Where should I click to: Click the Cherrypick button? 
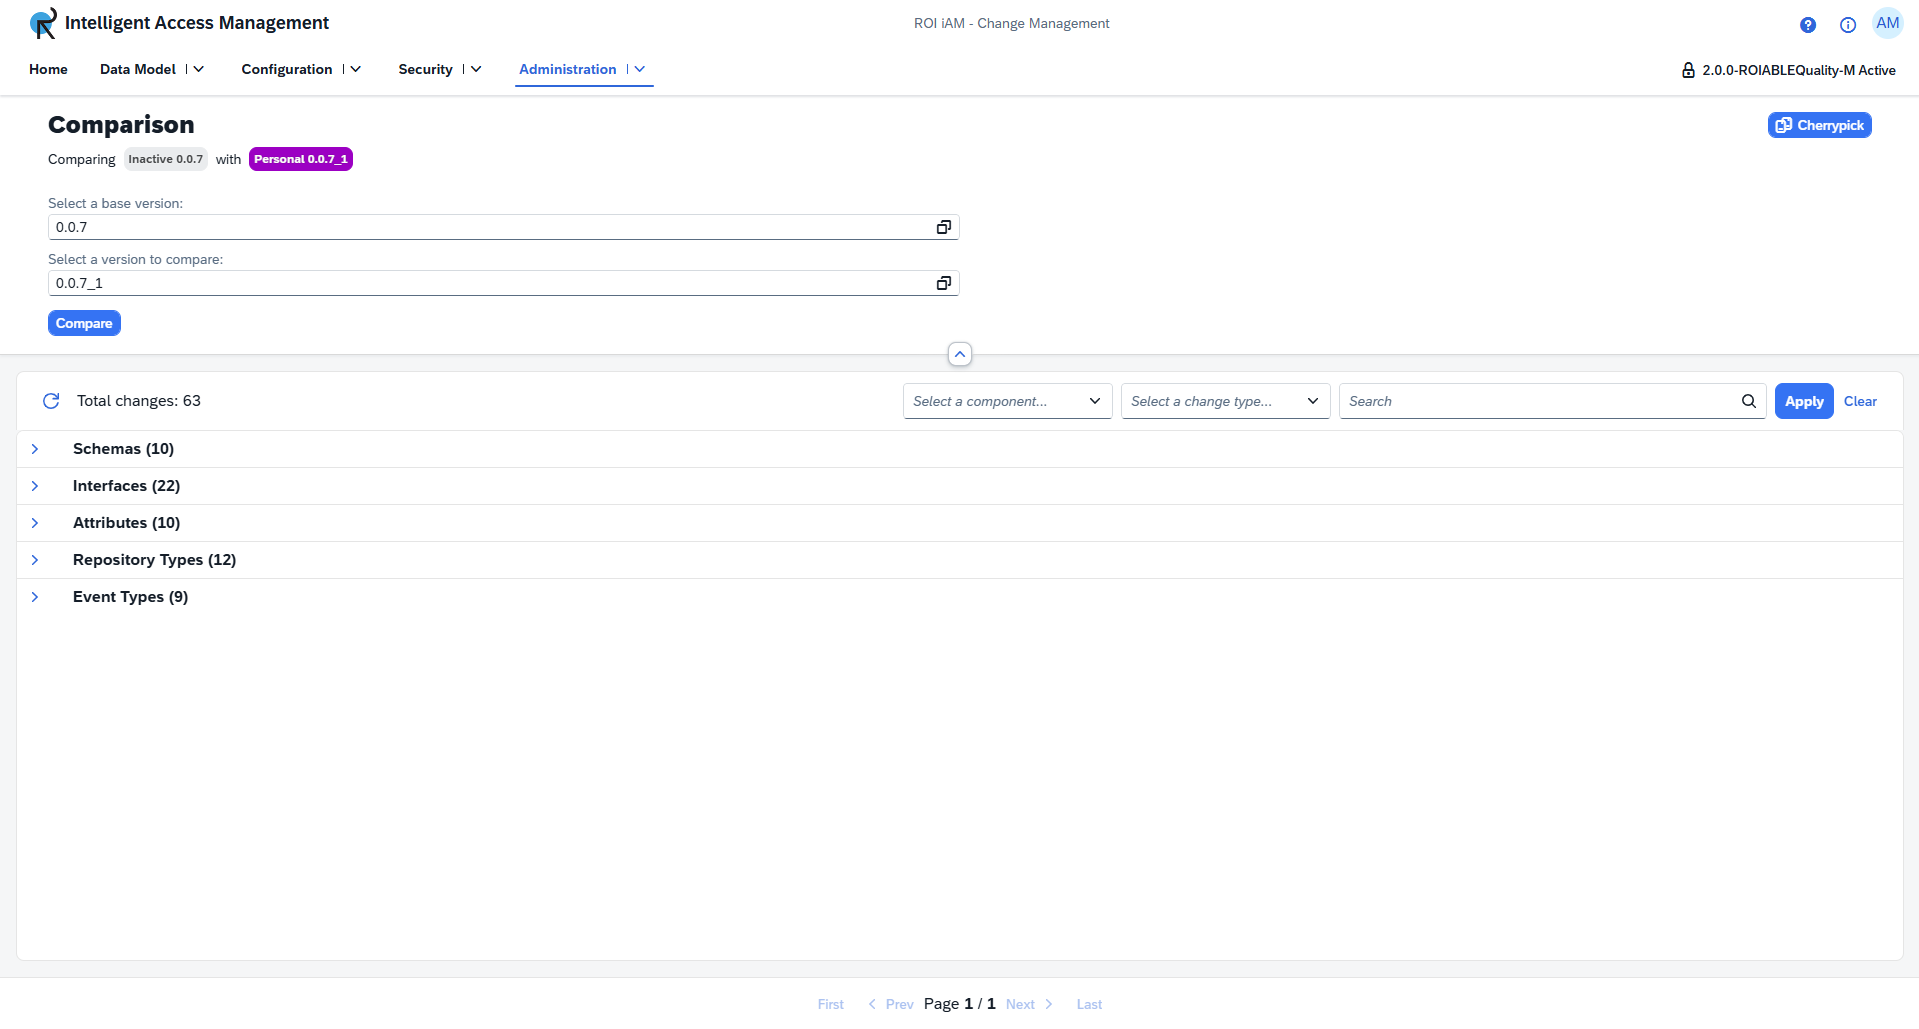tap(1819, 125)
